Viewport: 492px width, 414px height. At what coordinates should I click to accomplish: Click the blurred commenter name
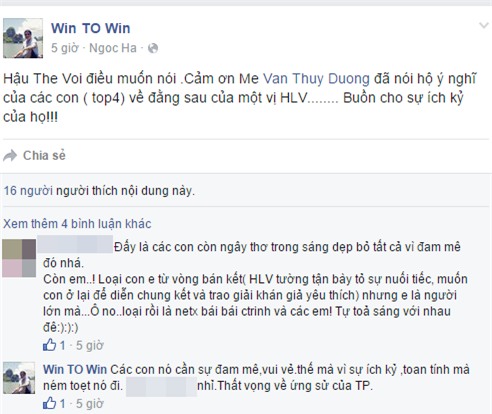coord(75,244)
